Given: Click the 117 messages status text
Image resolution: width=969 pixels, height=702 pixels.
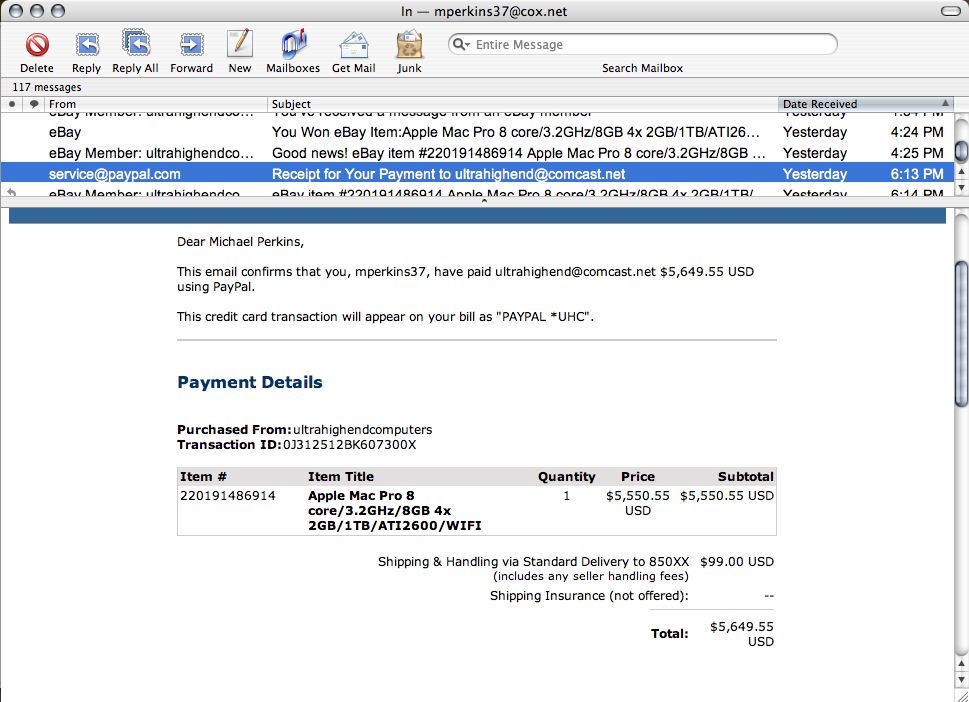Looking at the screenshot, I should (47, 87).
